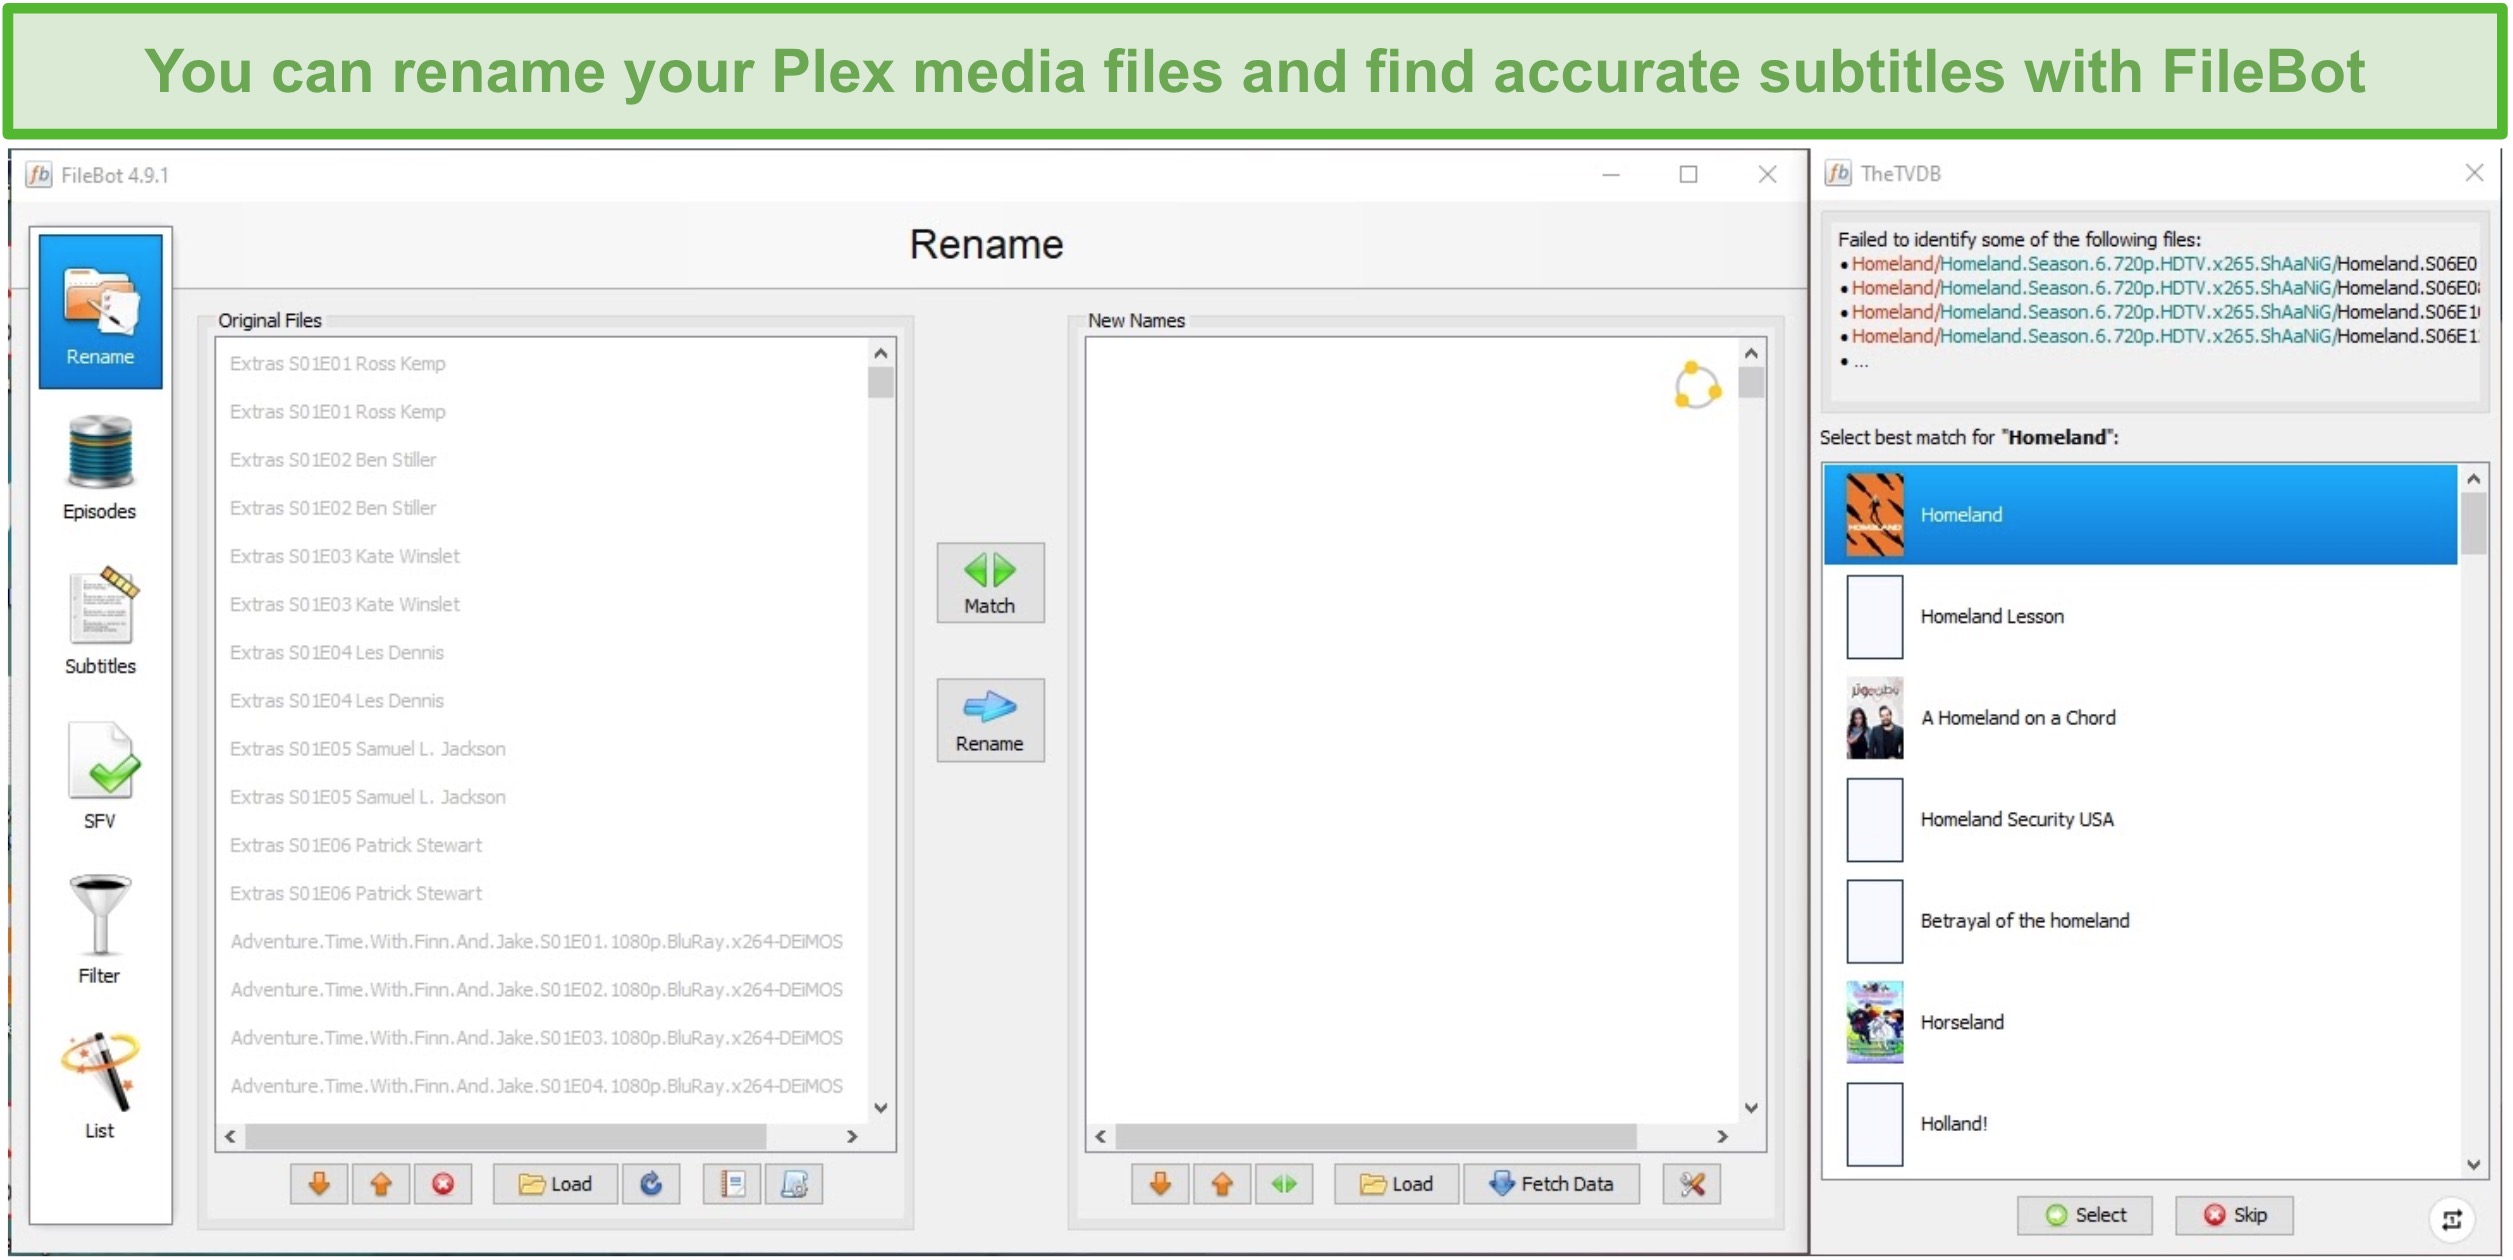2513x1260 pixels.
Task: Click the Fetch Data button
Action: point(1552,1185)
